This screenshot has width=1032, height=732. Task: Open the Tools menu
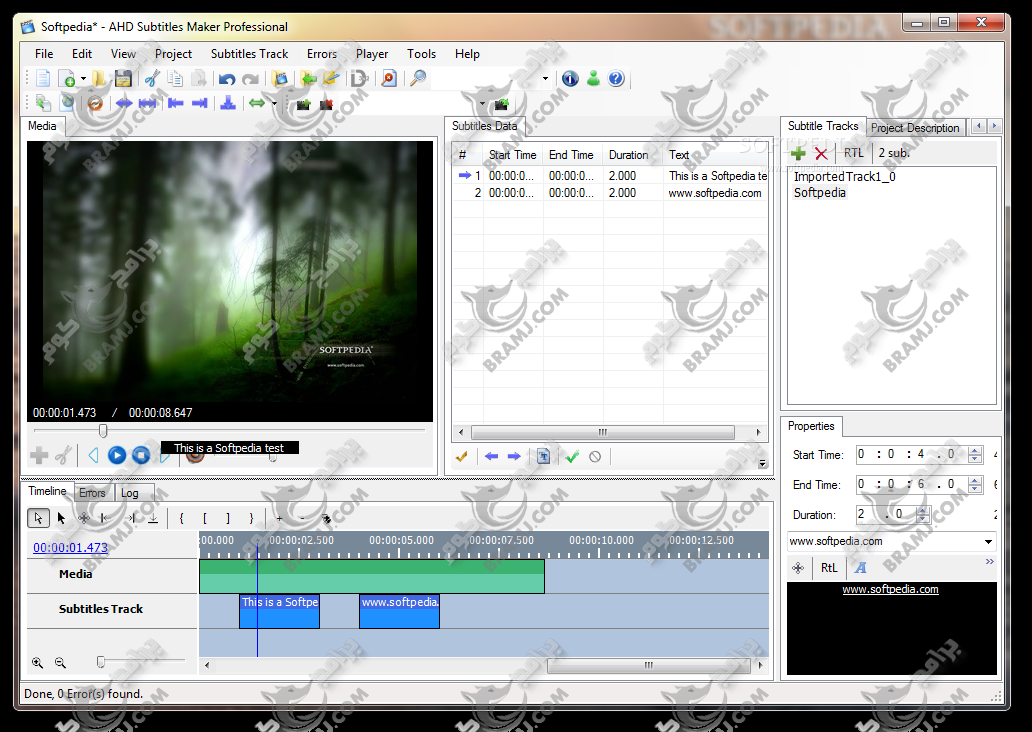pyautogui.click(x=421, y=54)
